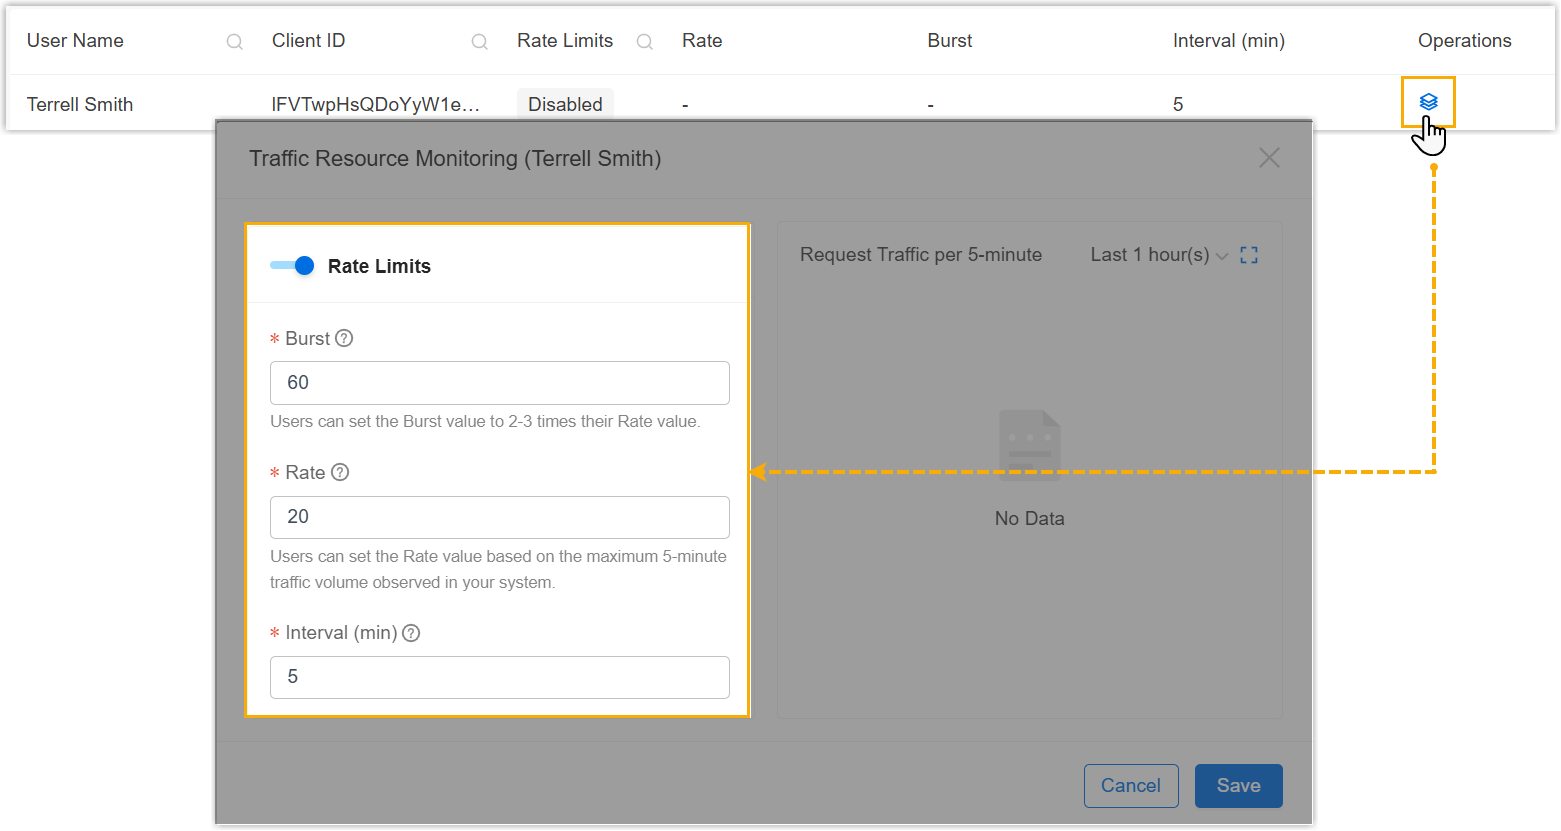
Task: Close the Traffic Resource Monitoring dialog
Action: tap(1269, 158)
